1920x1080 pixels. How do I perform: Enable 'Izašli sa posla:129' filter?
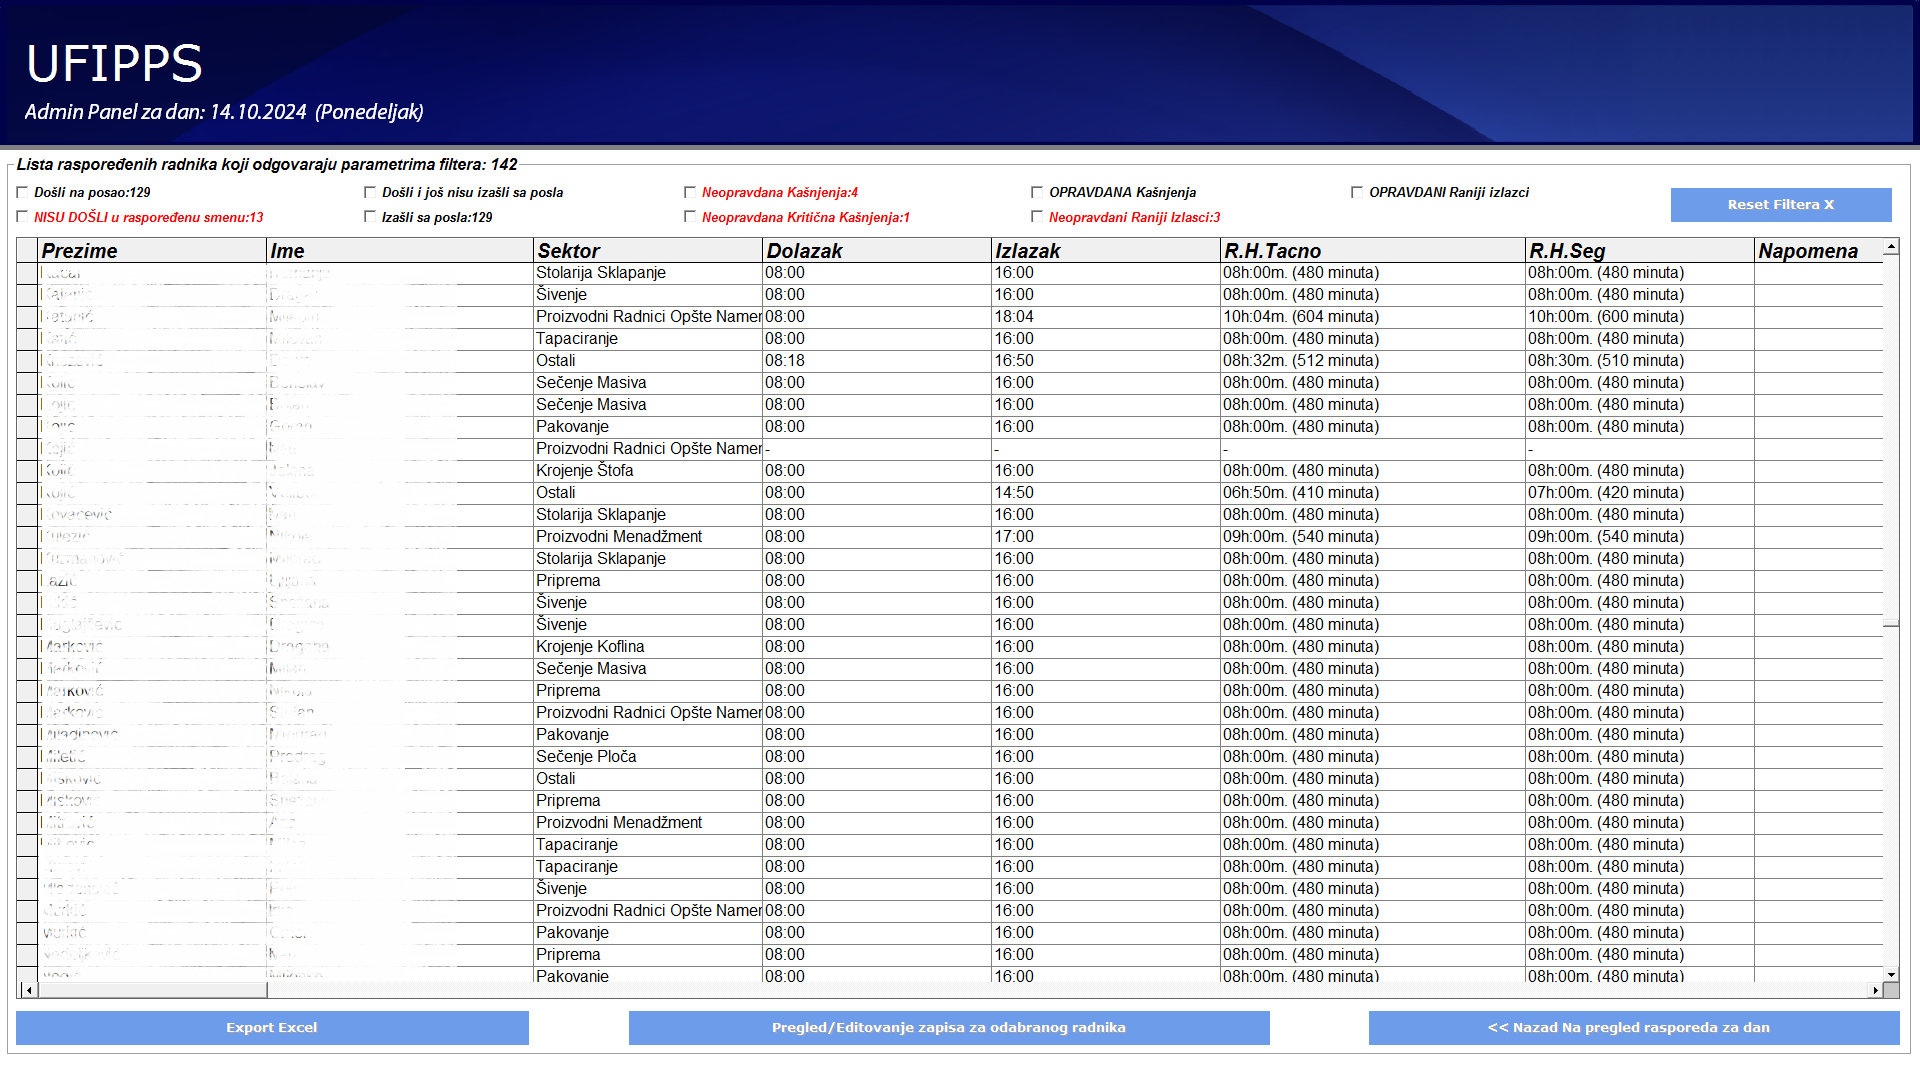(370, 217)
